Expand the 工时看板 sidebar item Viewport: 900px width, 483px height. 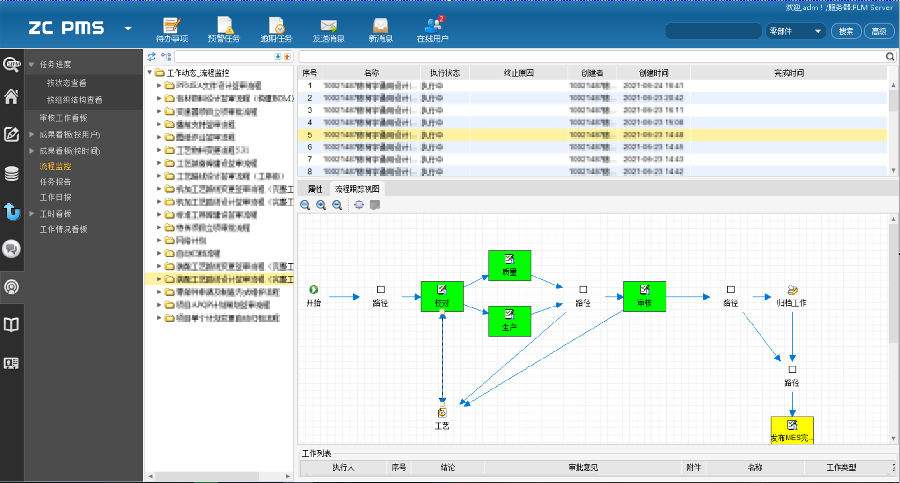click(x=32, y=214)
